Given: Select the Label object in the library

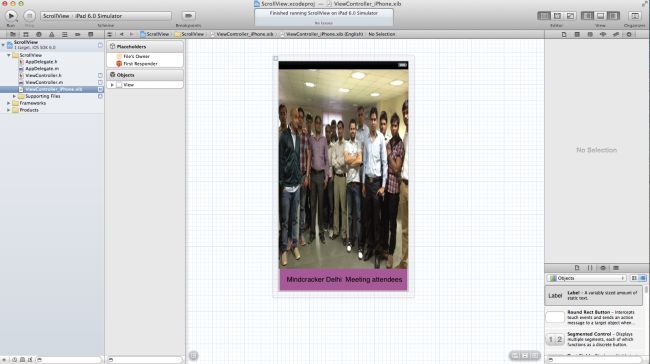Looking at the screenshot, I should click(594, 296).
